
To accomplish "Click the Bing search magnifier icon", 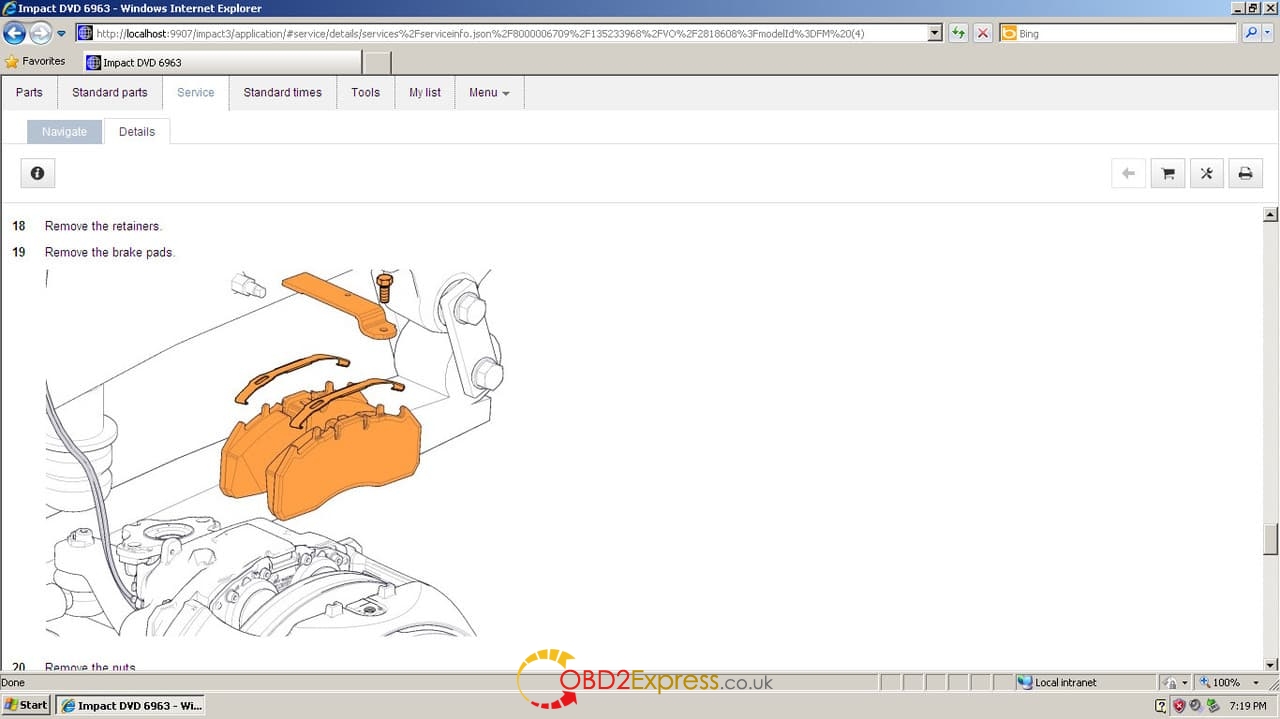I will 1251,33.
